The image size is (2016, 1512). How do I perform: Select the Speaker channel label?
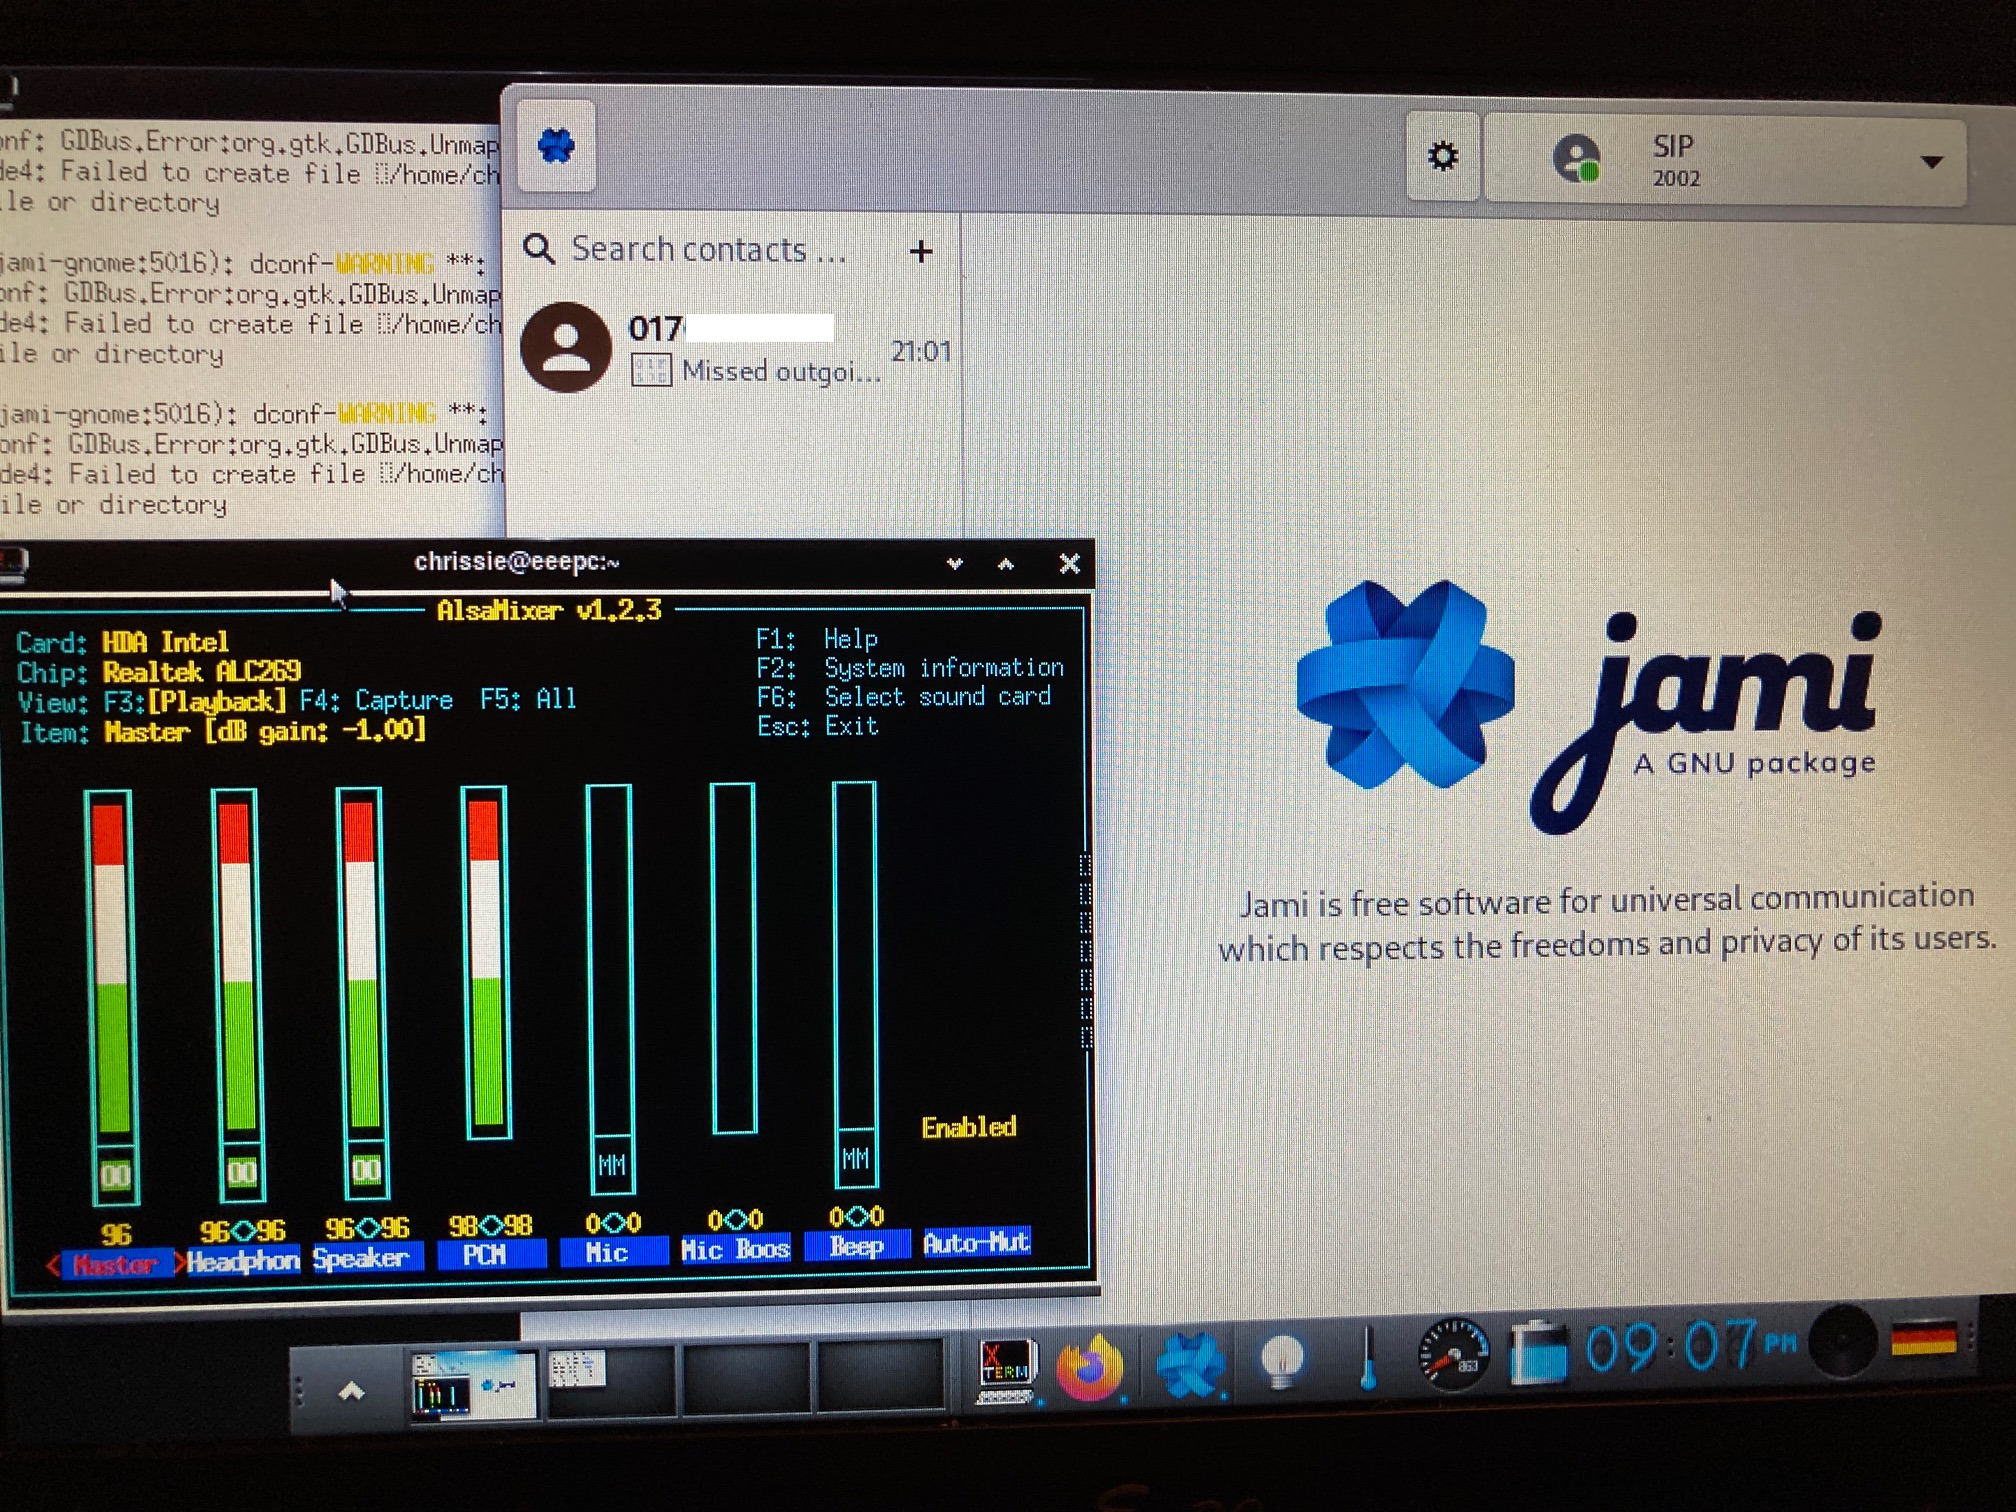pos(366,1258)
